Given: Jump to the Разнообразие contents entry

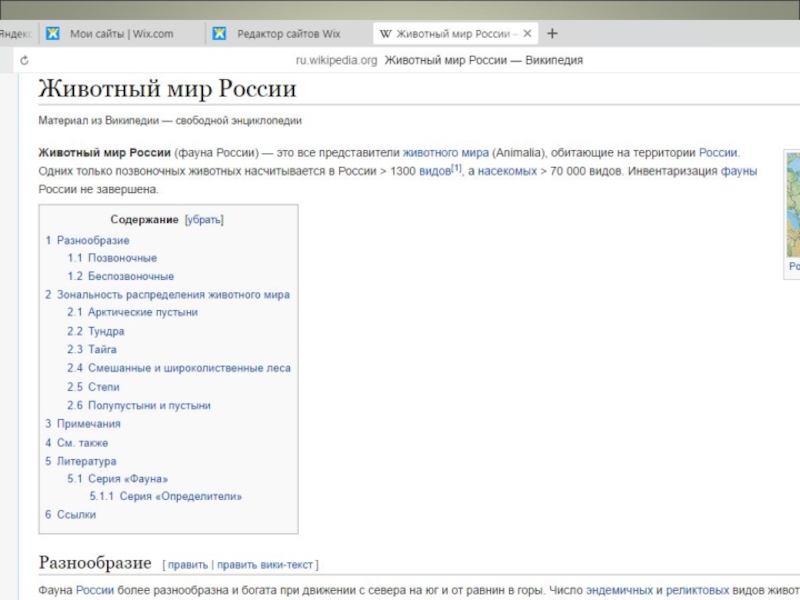Looking at the screenshot, I should point(93,241).
